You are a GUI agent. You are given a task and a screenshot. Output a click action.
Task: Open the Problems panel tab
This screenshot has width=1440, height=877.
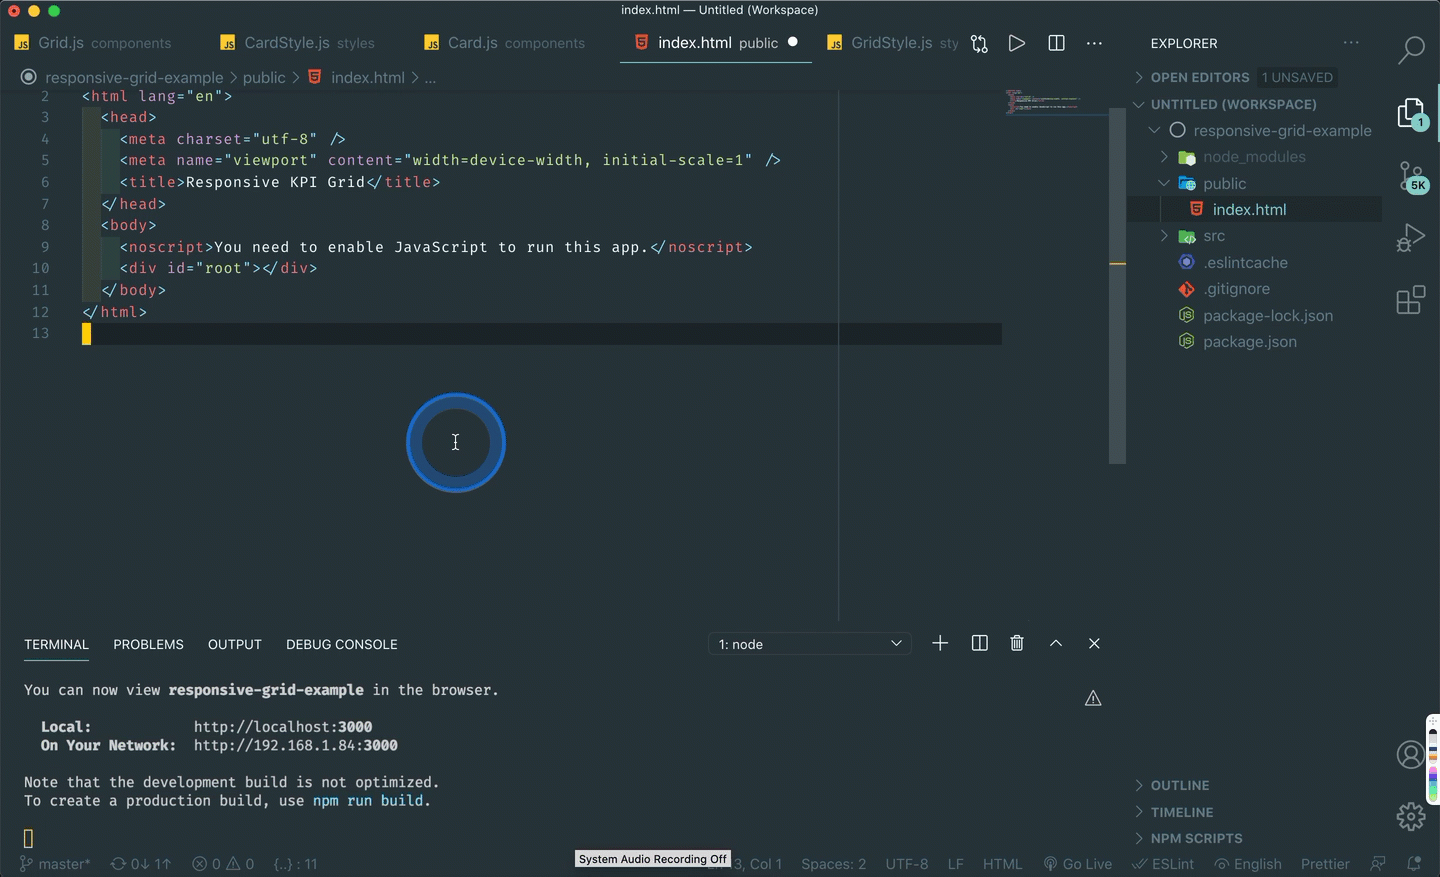[x=148, y=644]
